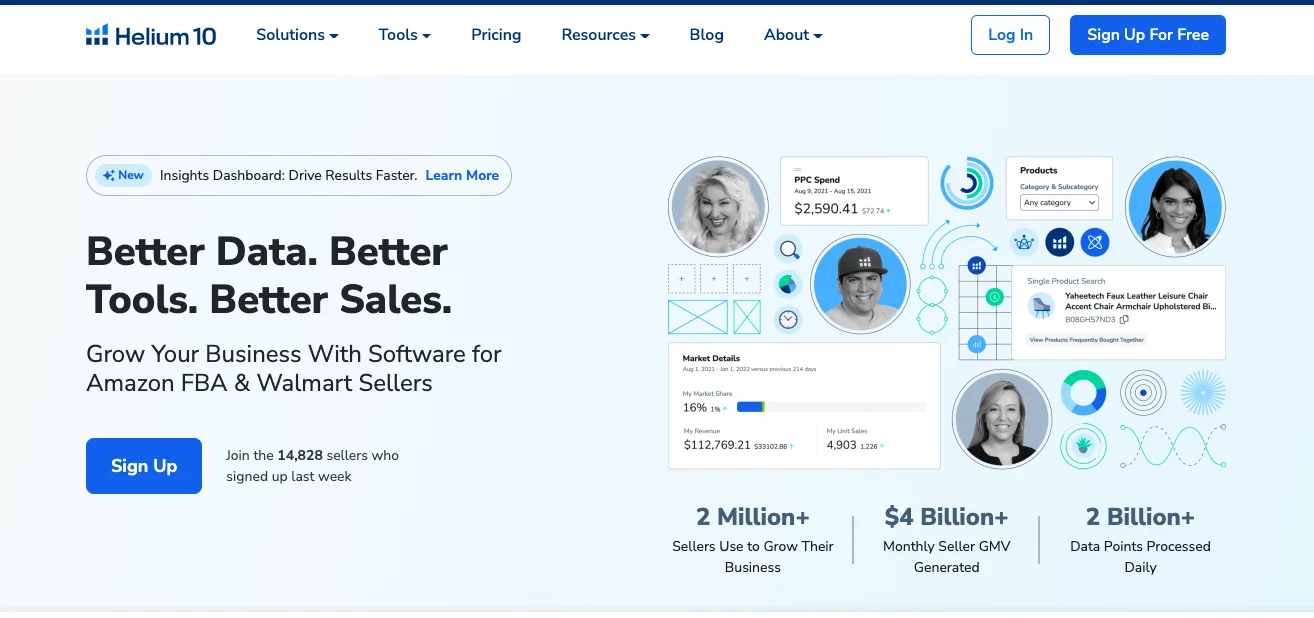This screenshot has width=1314, height=618.
Task: Click the clock icon
Action: click(789, 319)
